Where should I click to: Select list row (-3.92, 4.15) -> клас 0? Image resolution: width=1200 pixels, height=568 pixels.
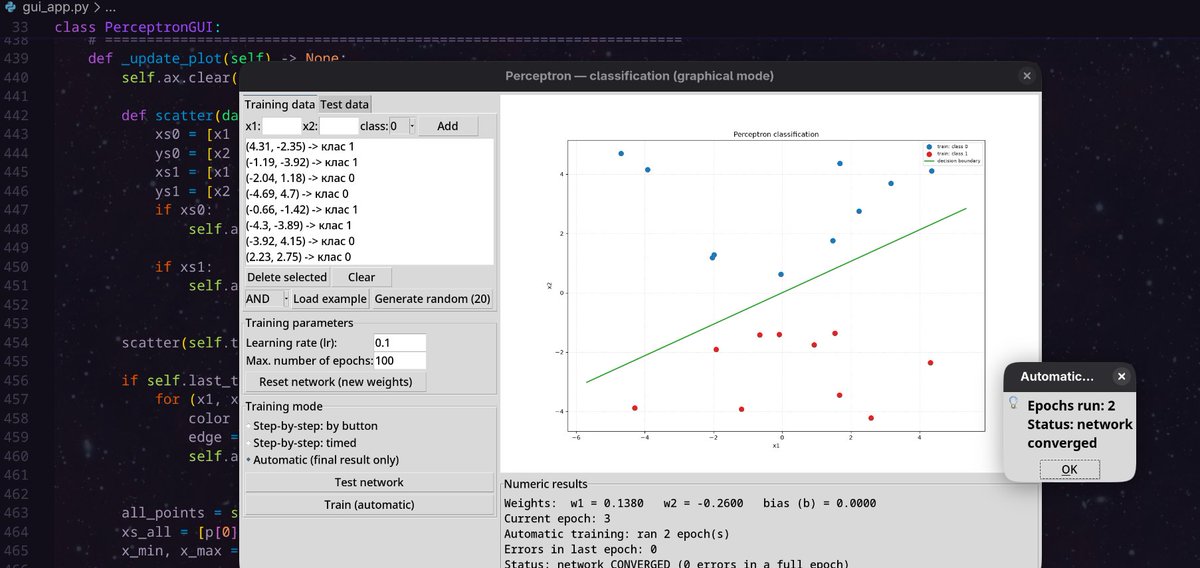point(369,241)
